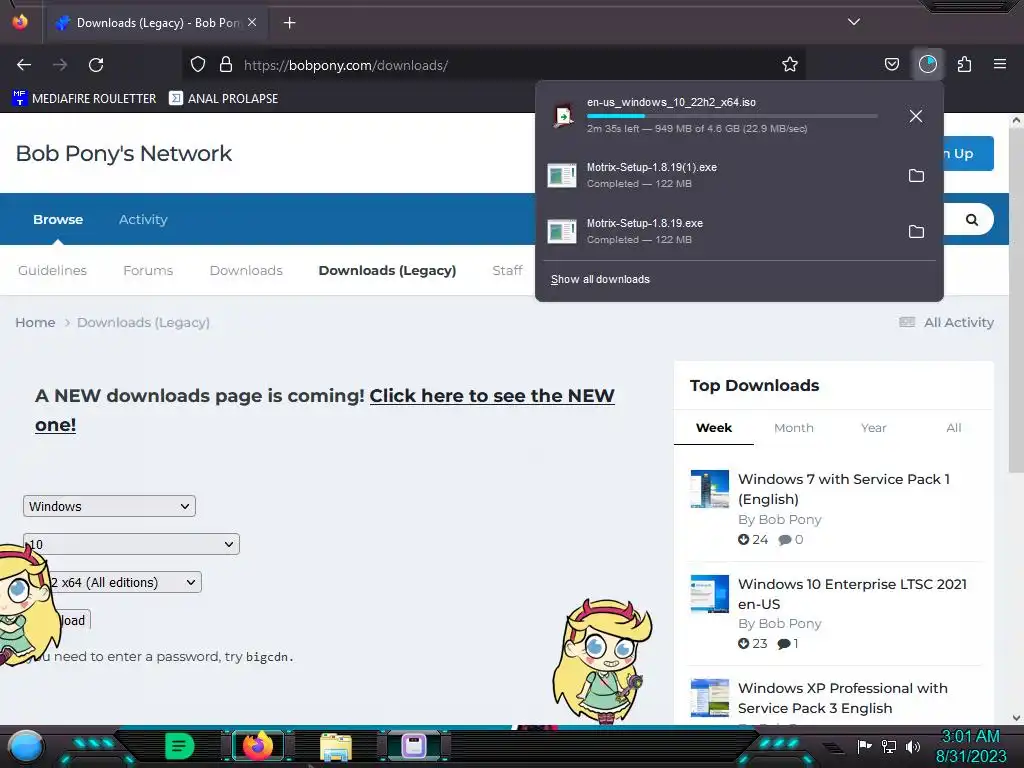Click the Bob Pony's Network site title

tap(123, 153)
